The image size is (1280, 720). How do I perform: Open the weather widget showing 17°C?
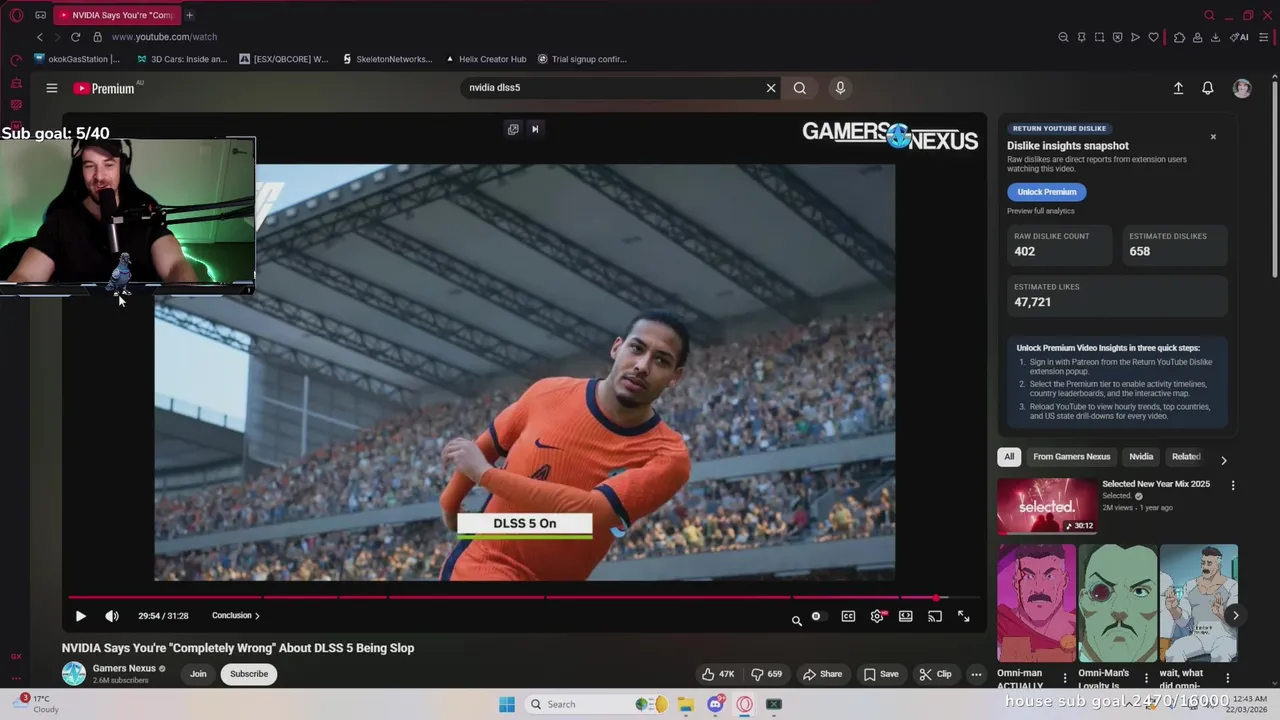[37, 704]
